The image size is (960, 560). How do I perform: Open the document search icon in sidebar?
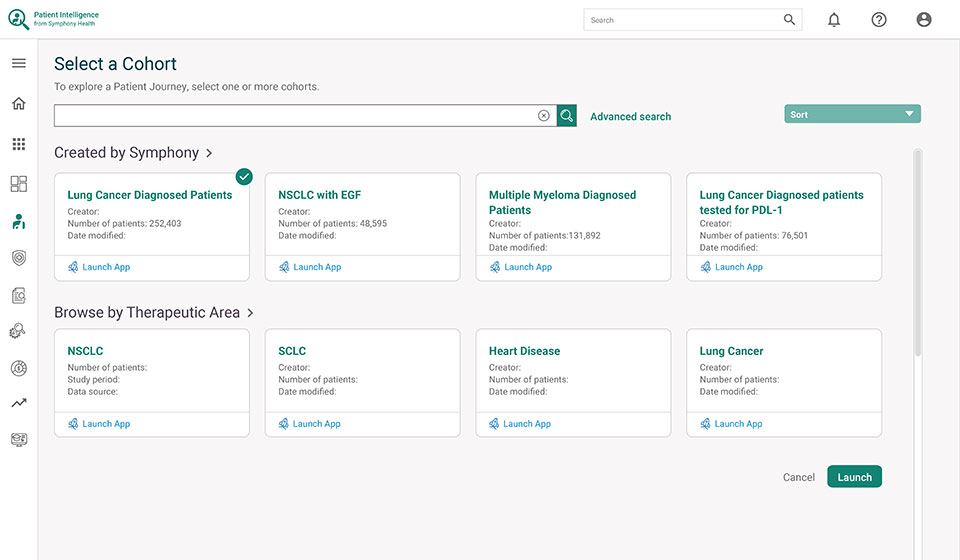click(19, 296)
